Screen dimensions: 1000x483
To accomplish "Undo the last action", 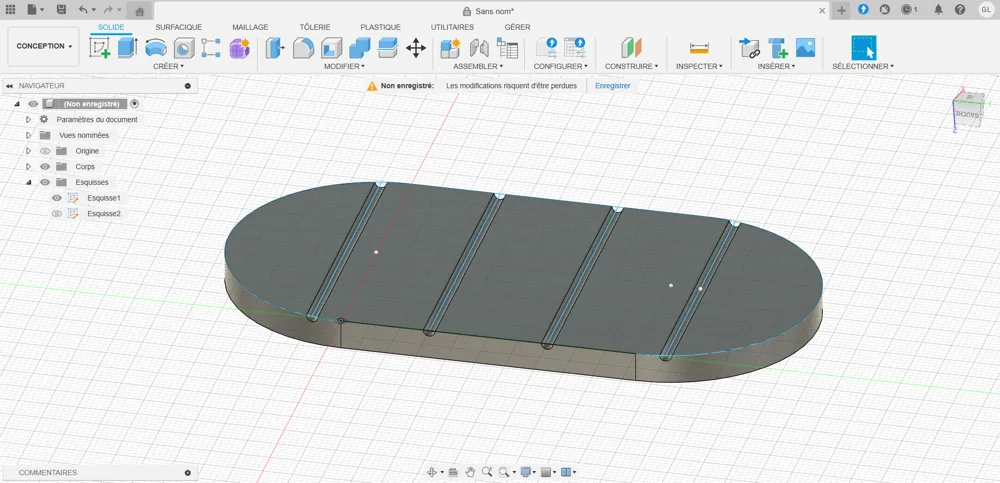I will (x=83, y=10).
